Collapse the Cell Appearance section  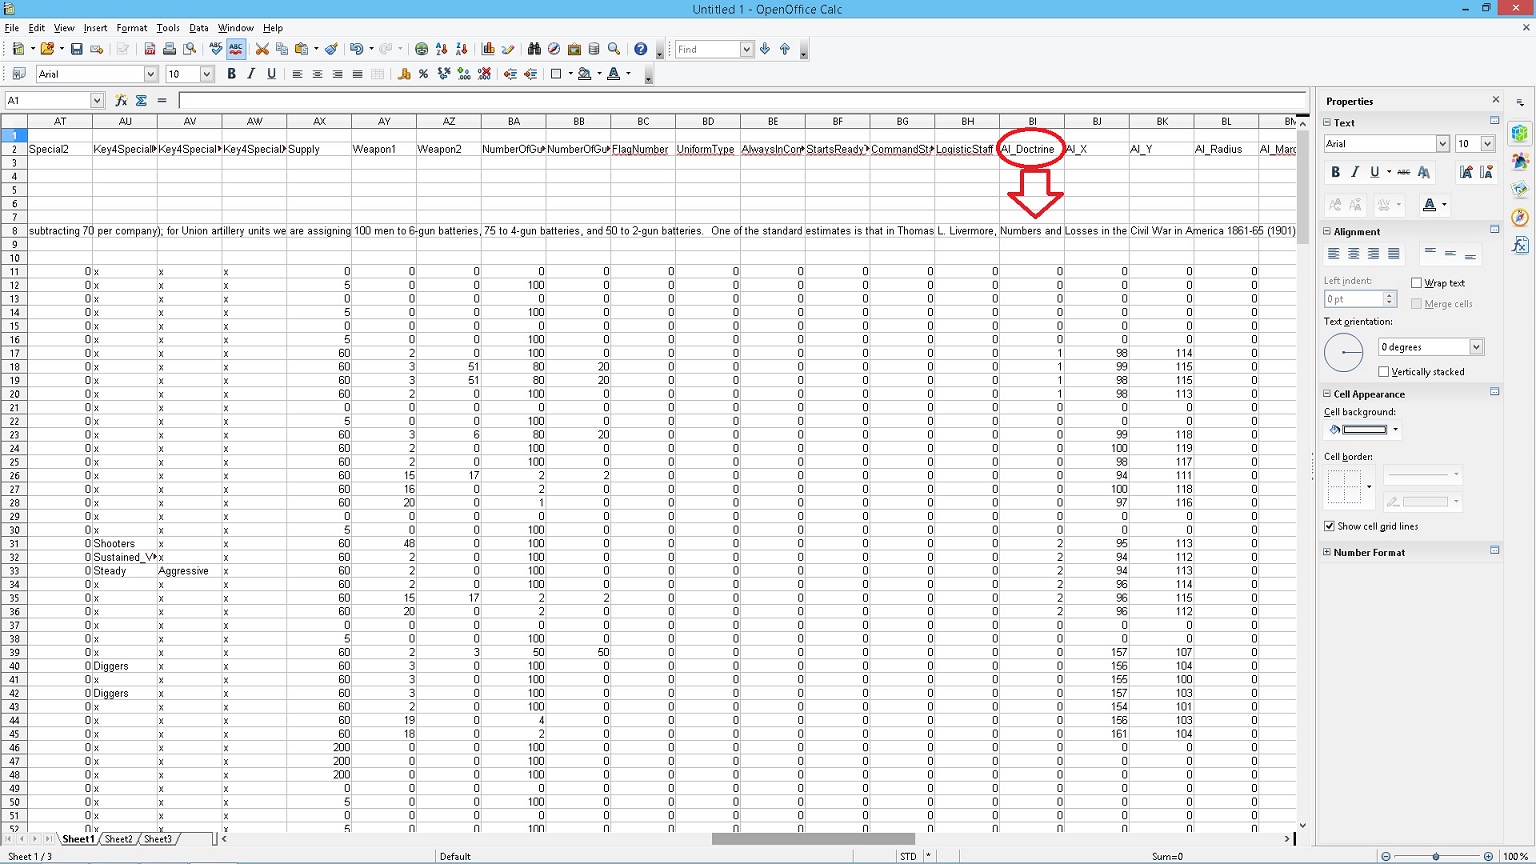(x=1327, y=394)
